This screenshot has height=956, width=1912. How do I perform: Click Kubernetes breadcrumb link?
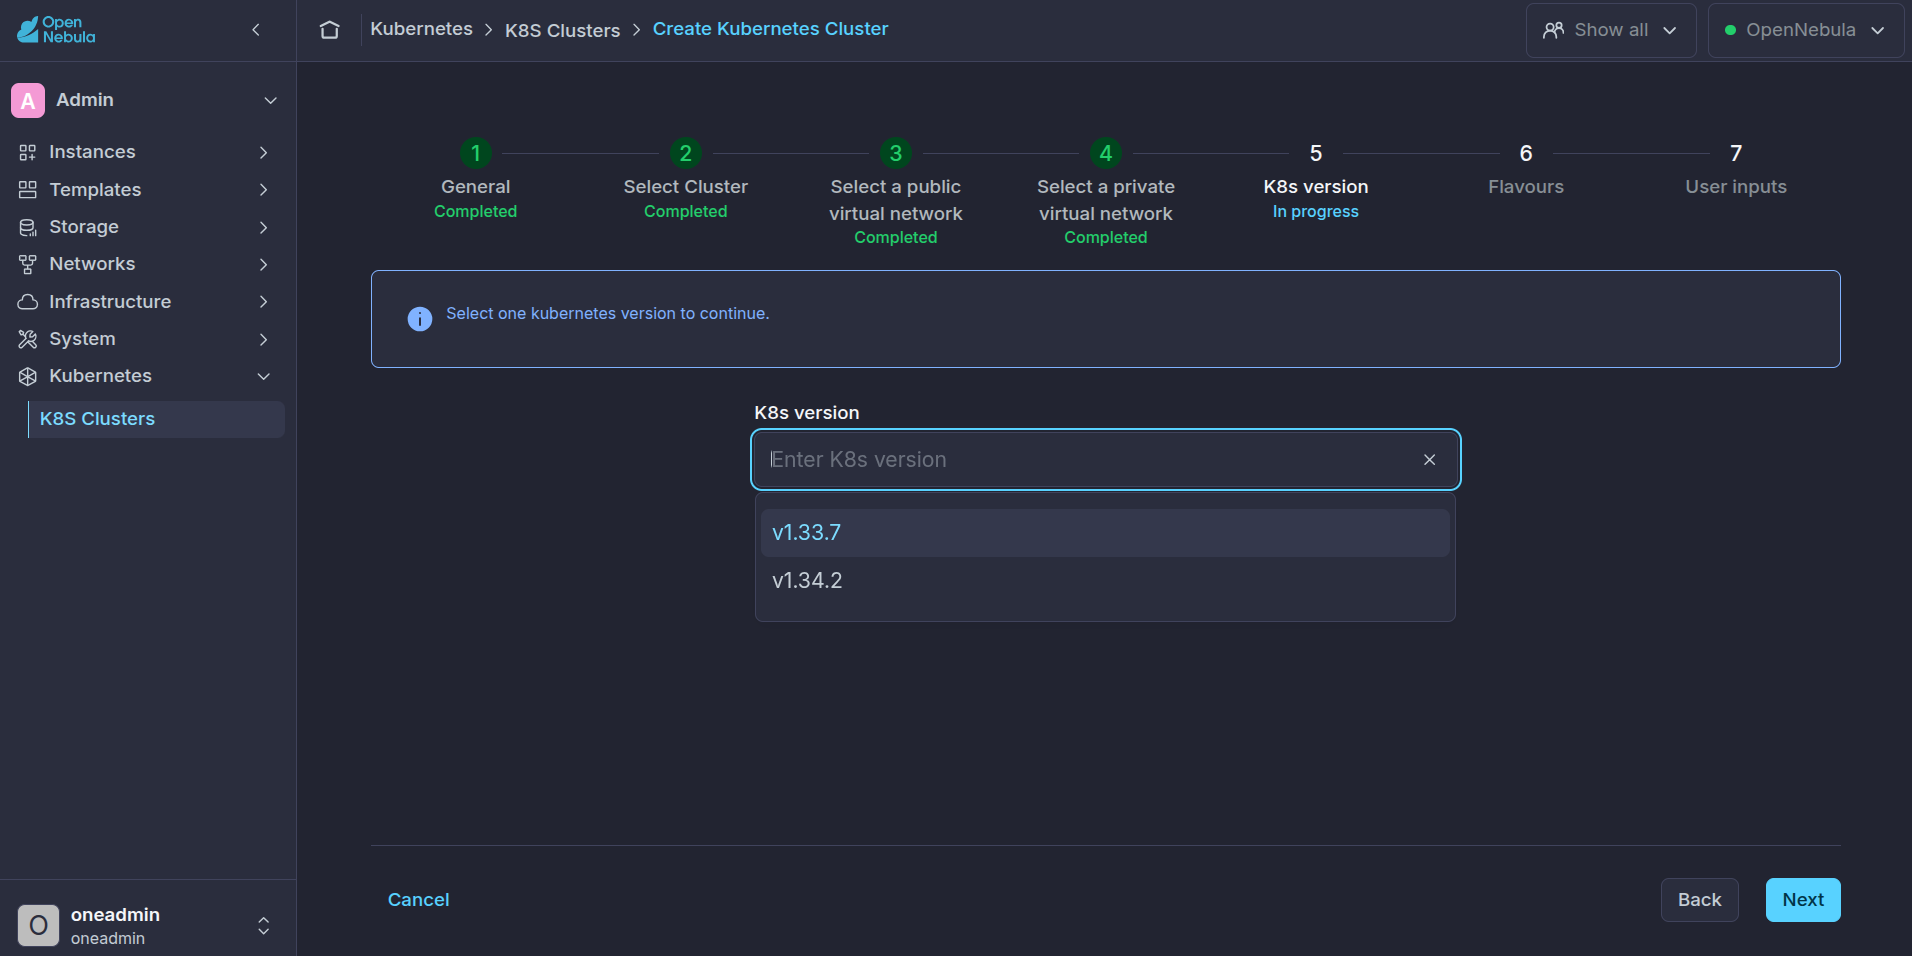click(421, 29)
